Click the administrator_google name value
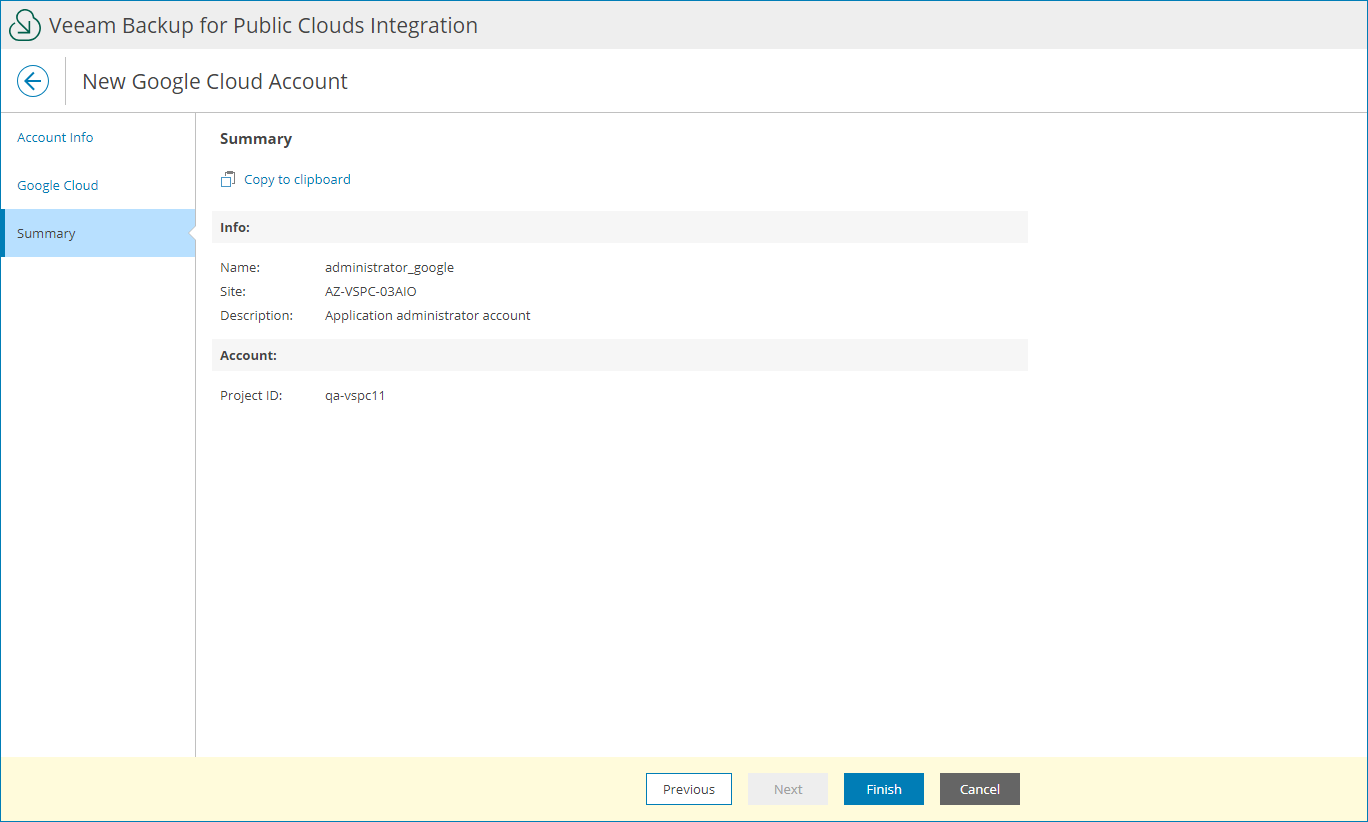1368x822 pixels. [389, 268]
